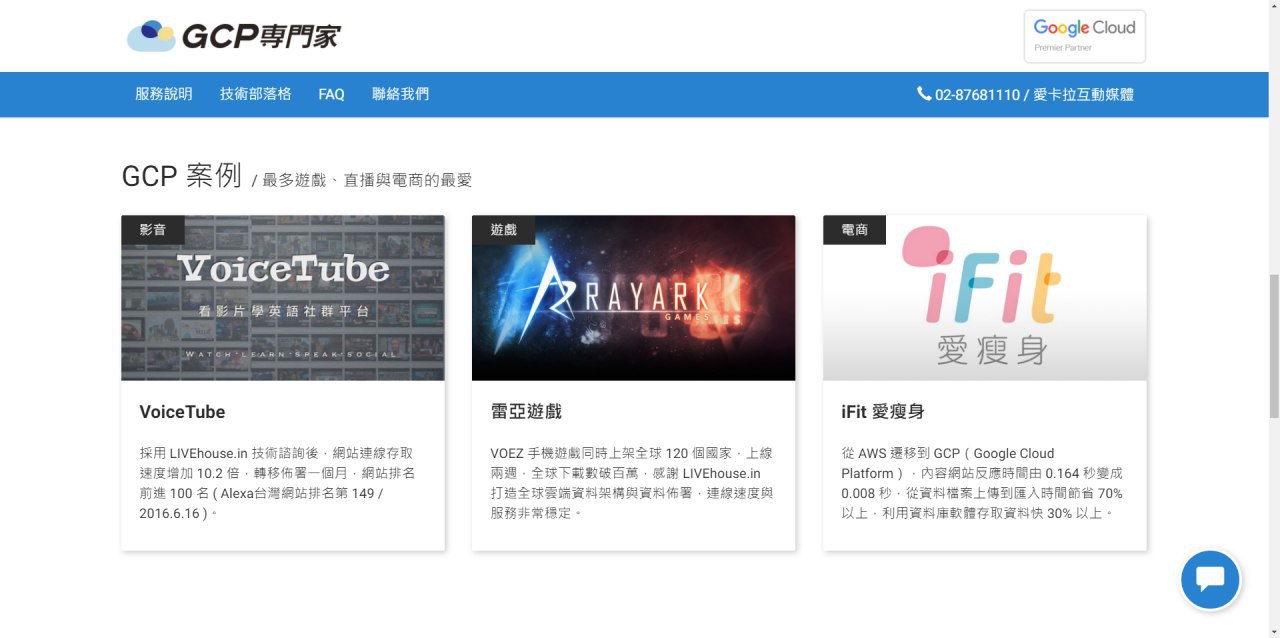Click the 02-87681110 phone number link
The height and width of the screenshot is (638, 1280).
coord(977,95)
